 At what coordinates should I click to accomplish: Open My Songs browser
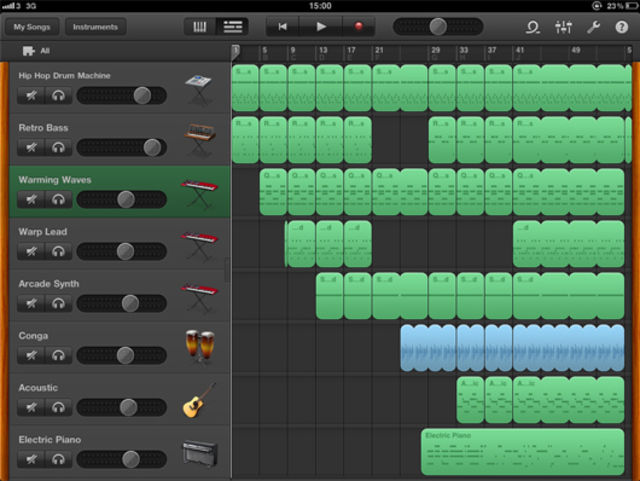pos(32,27)
